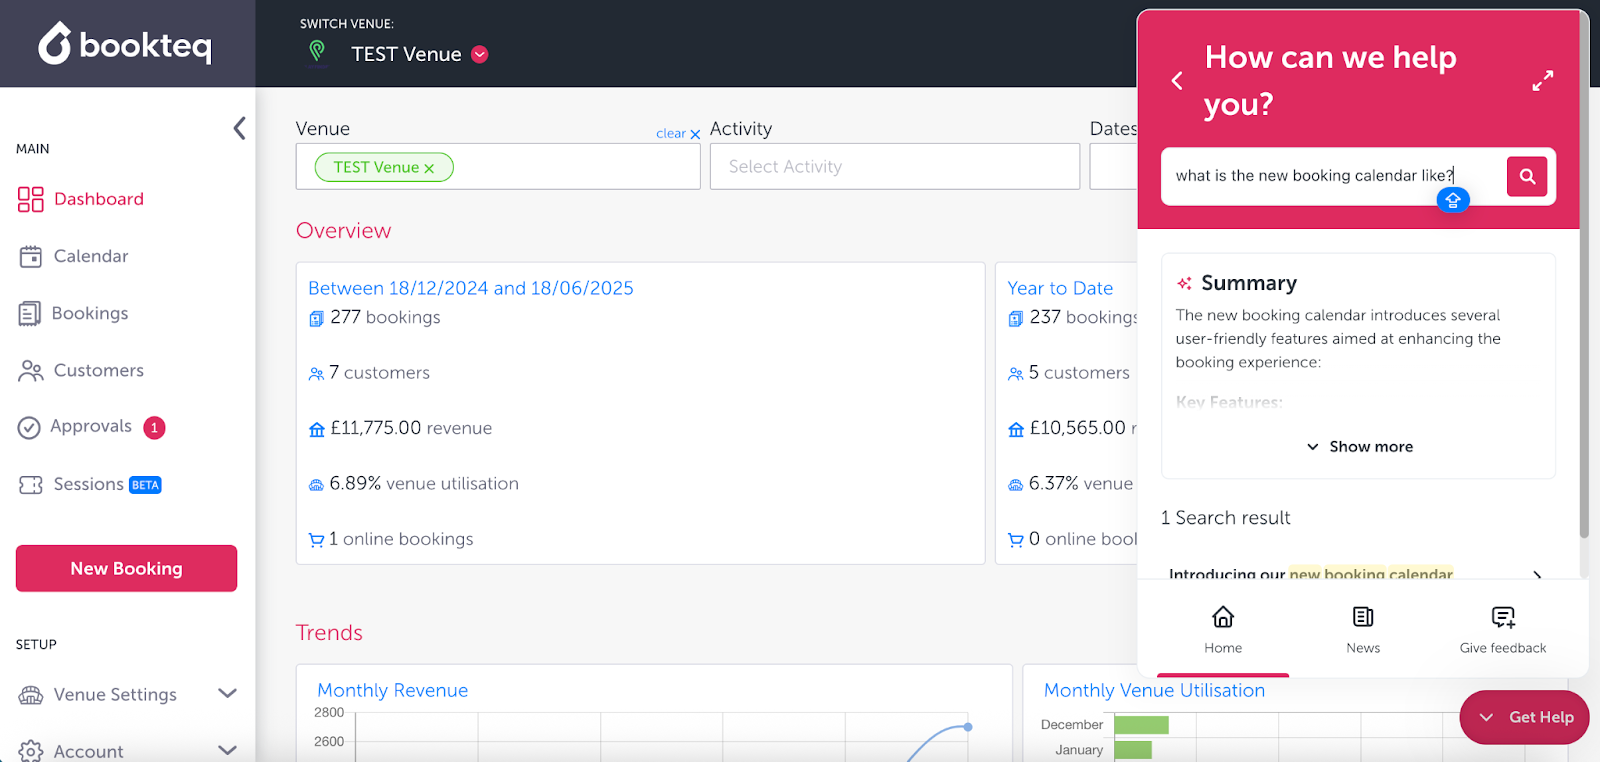Viewport: 1600px width, 762px height.
Task: Click the Dates filter field
Action: coord(1113,167)
